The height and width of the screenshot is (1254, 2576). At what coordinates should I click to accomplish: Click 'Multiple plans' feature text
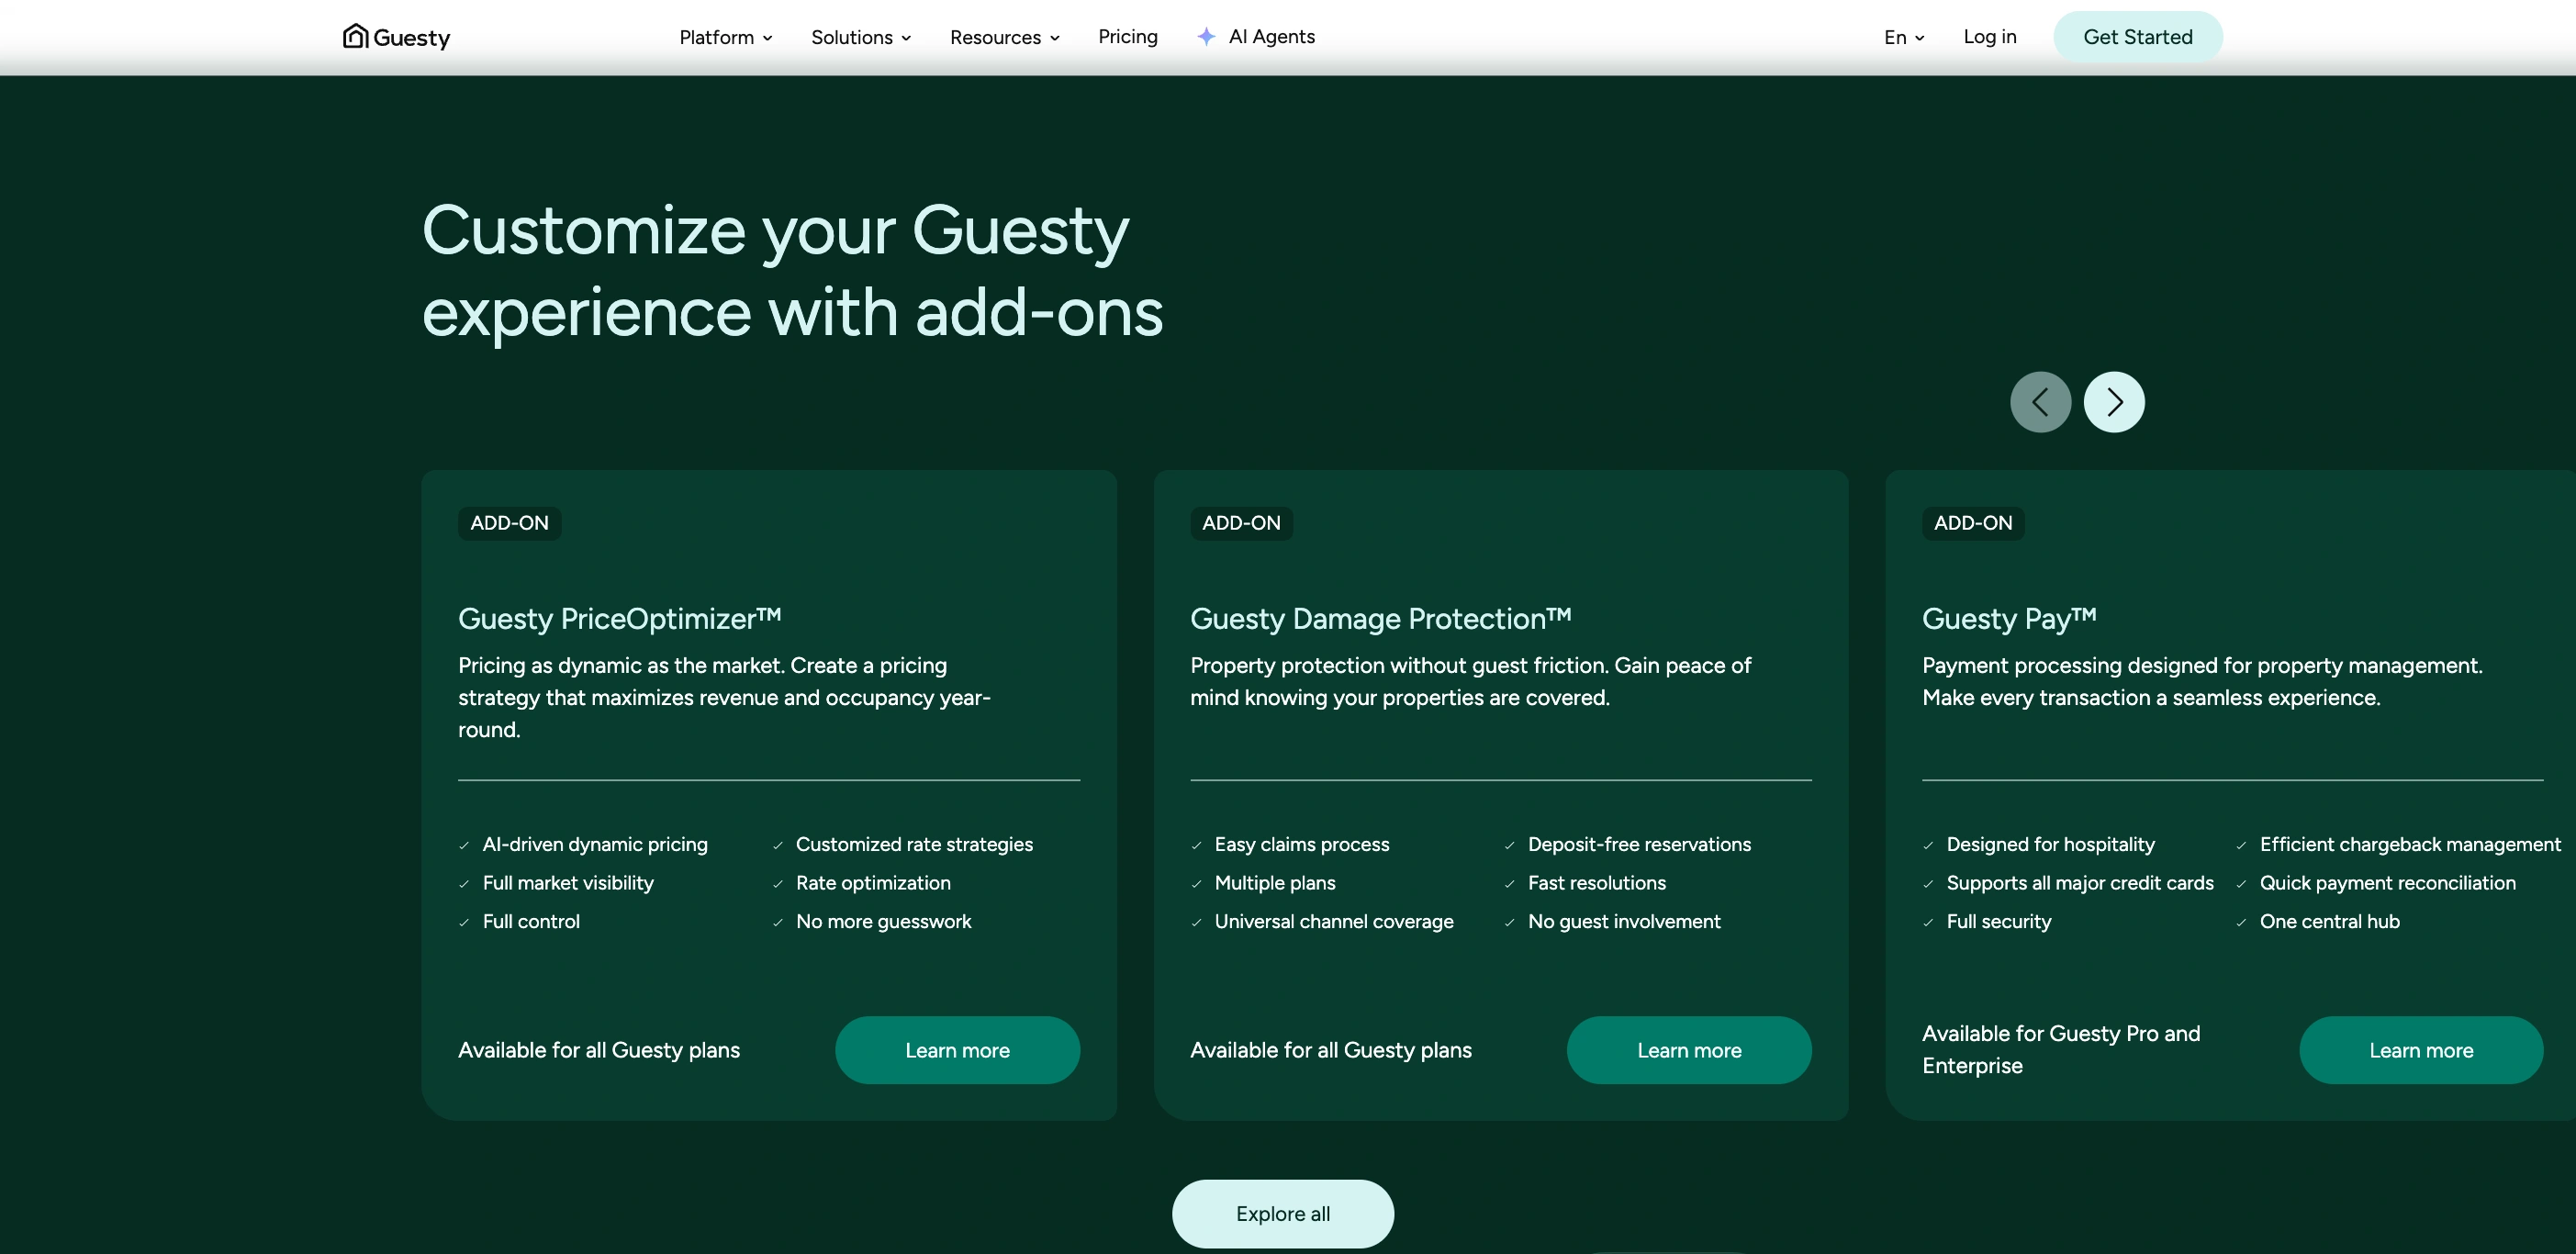(x=1274, y=883)
